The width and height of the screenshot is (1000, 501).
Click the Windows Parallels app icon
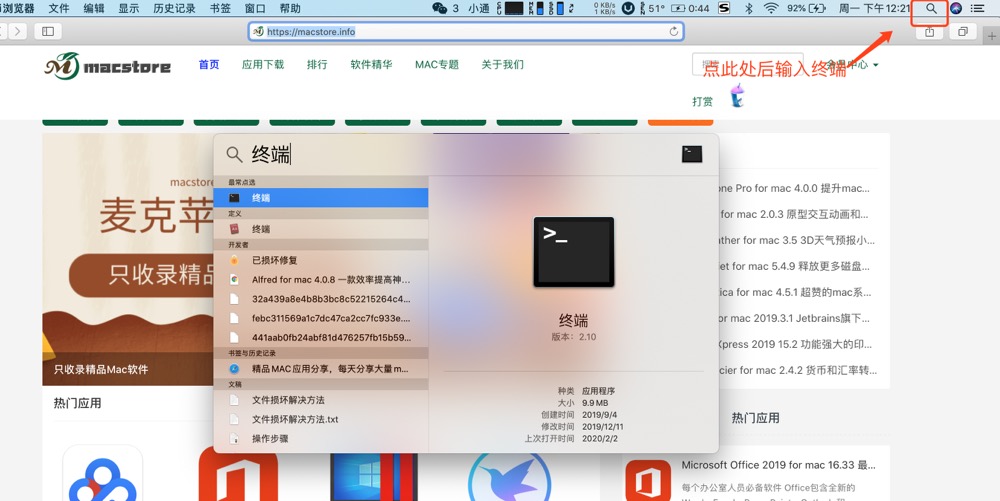[374, 477]
